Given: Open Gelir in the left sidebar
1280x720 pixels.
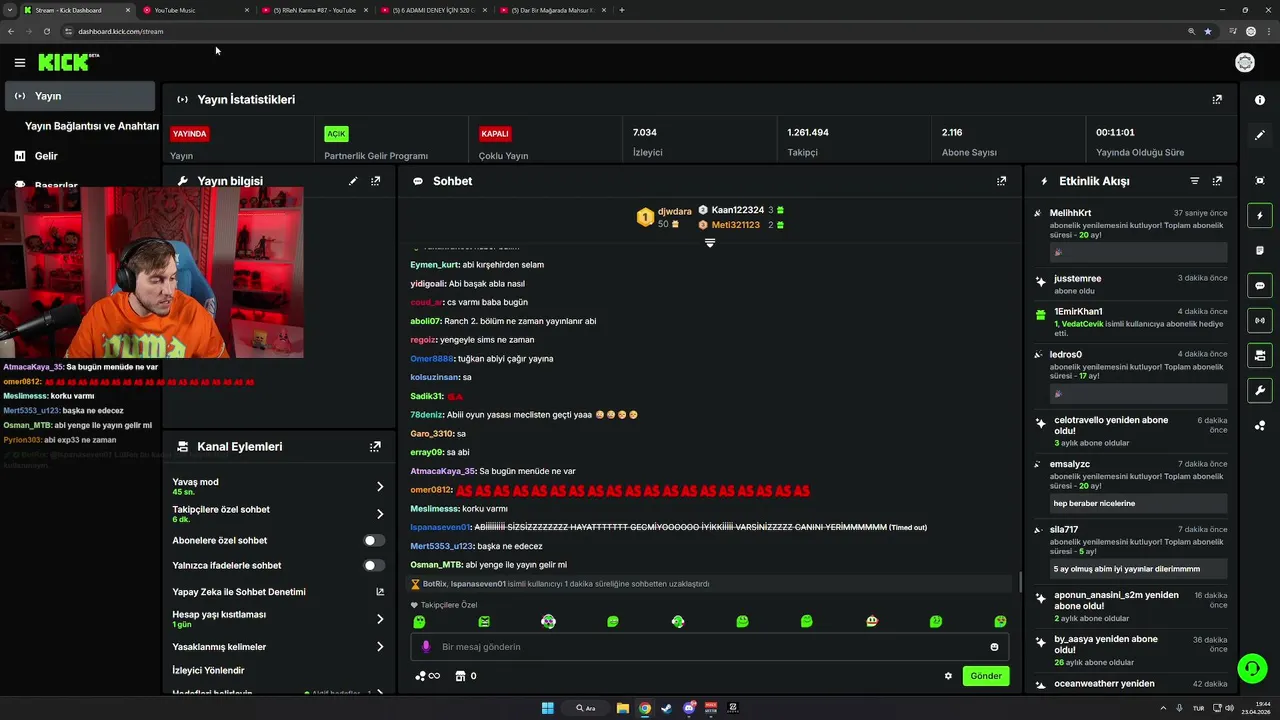Looking at the screenshot, I should pos(46,156).
